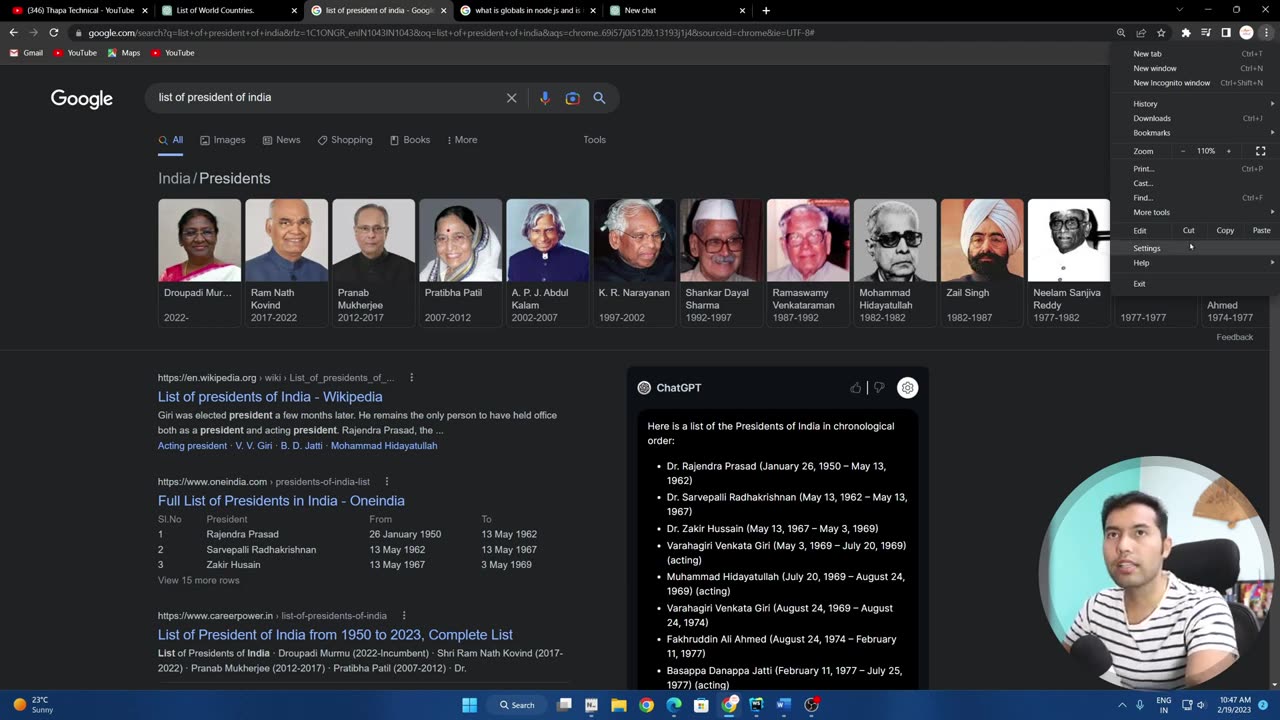Click the Google logo
Image resolution: width=1280 pixels, height=720 pixels.
pos(82,99)
